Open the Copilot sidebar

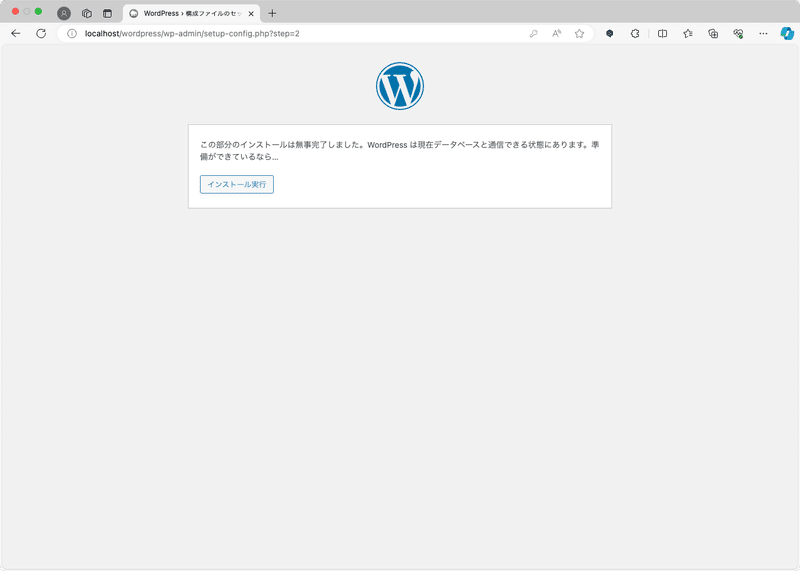(x=787, y=34)
